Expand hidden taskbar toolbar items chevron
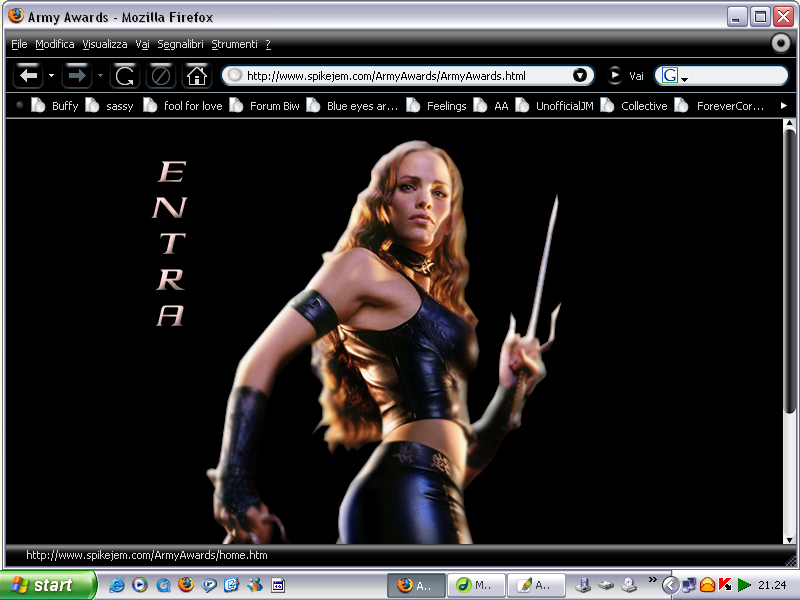This screenshot has height=600, width=800. tap(653, 579)
